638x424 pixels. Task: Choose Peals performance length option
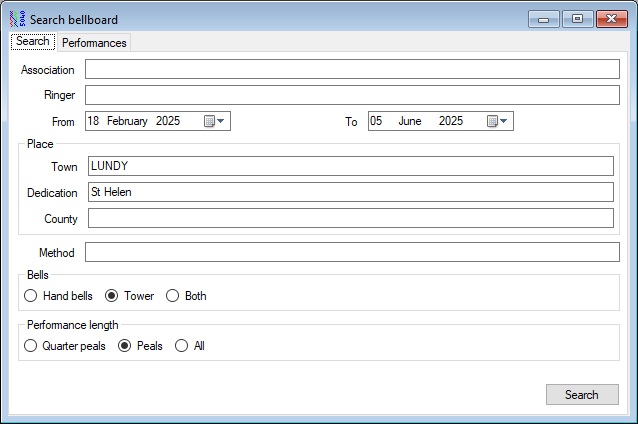click(x=125, y=346)
